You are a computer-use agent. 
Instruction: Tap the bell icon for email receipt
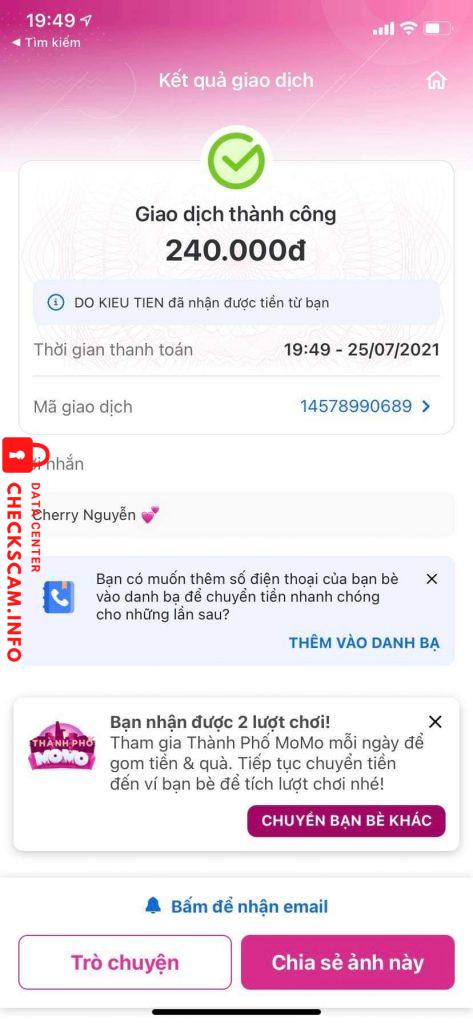pos(154,906)
